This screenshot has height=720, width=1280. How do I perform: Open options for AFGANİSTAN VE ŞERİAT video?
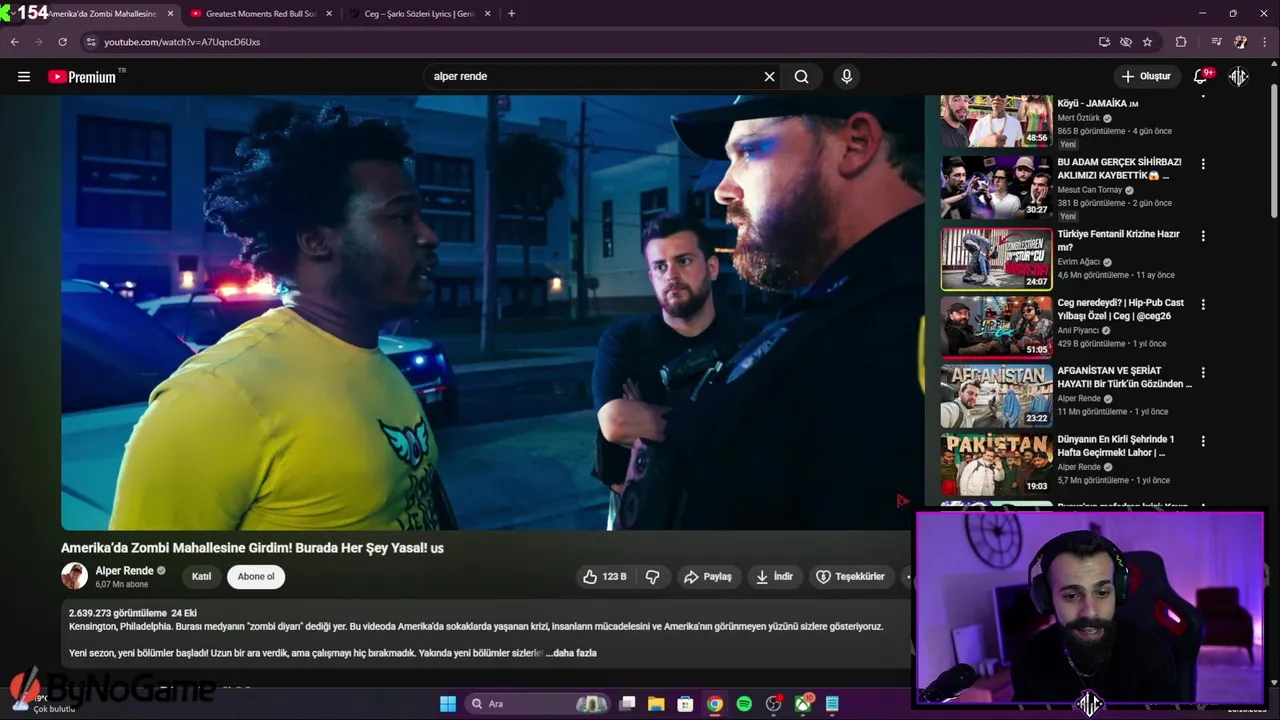click(1203, 372)
